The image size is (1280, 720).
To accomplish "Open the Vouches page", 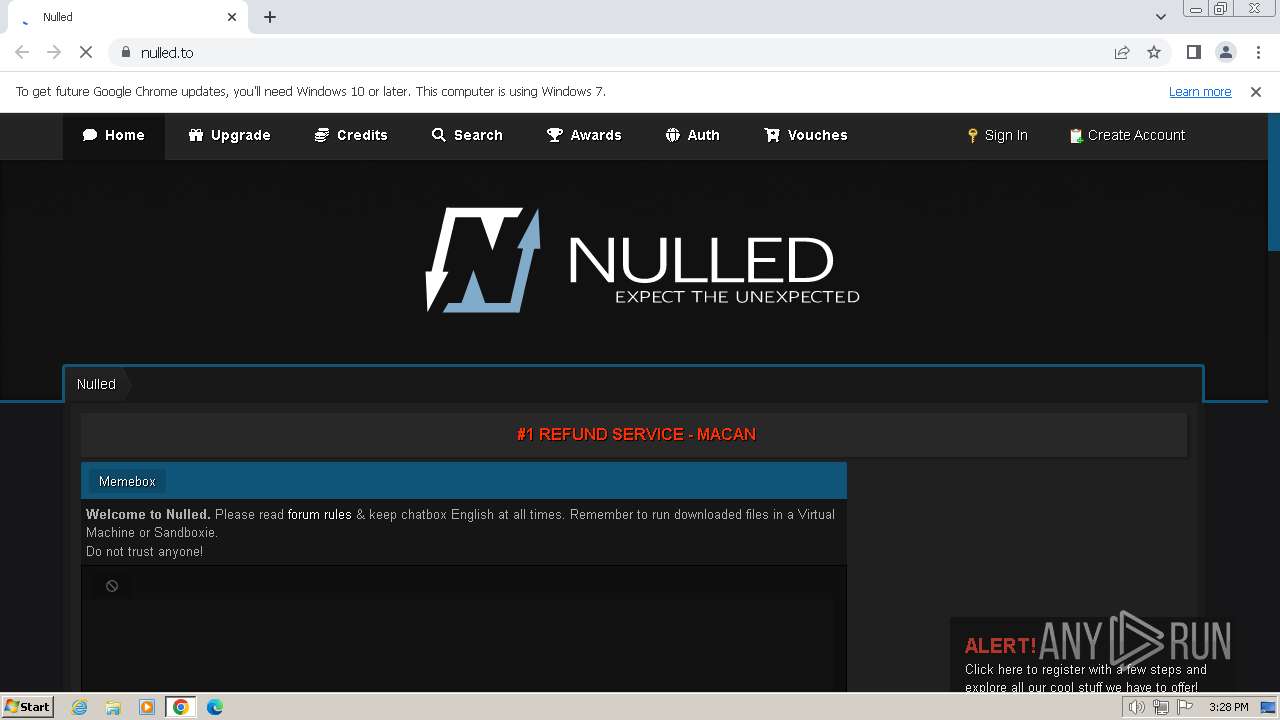I will [x=806, y=135].
